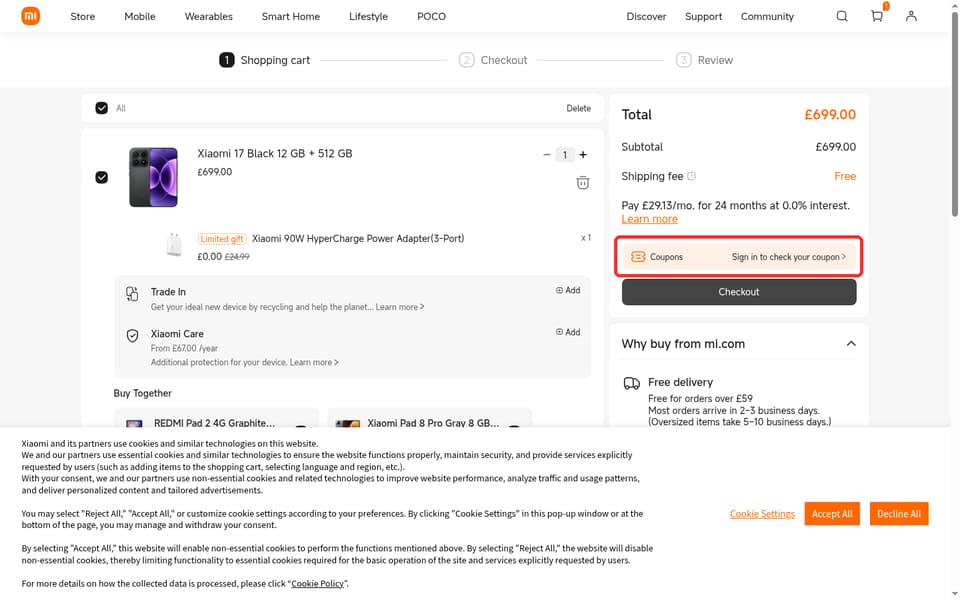Viewport: 960px width, 600px height.
Task: Delete Xiaomi 17 with trash icon
Action: click(x=583, y=182)
